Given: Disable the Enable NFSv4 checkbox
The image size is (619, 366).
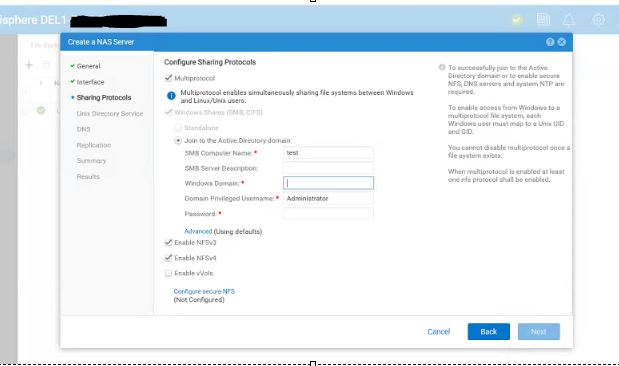Looking at the screenshot, I should pyautogui.click(x=169, y=258).
